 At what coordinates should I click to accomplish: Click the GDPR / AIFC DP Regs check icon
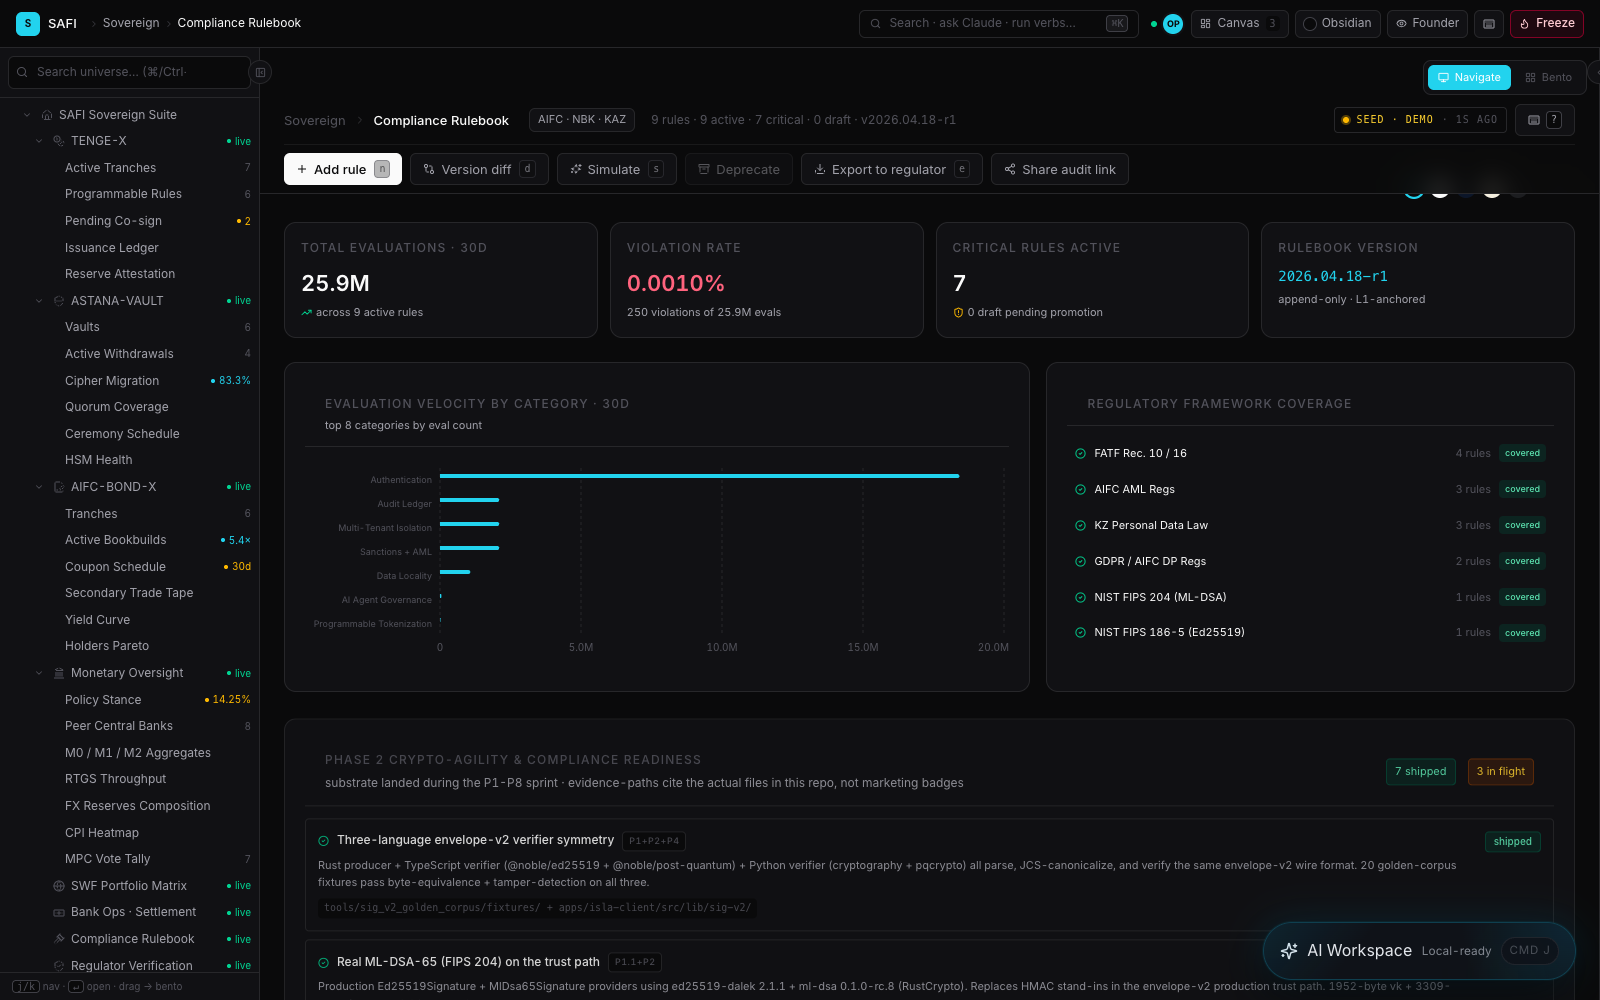click(1080, 562)
